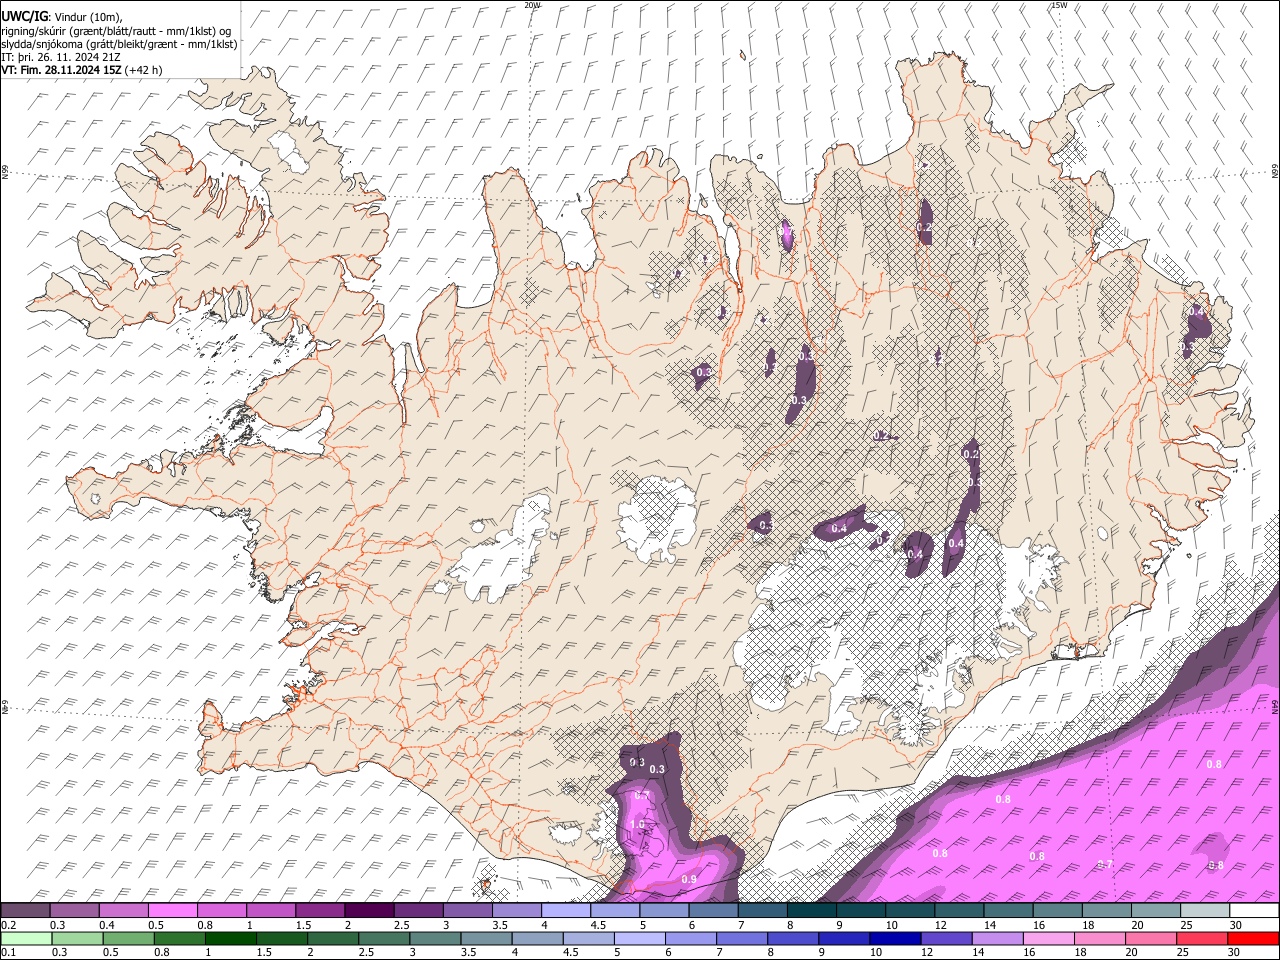Click the lower legend bright red swatch at 30
The height and width of the screenshot is (960, 1280).
[x=1253, y=938]
